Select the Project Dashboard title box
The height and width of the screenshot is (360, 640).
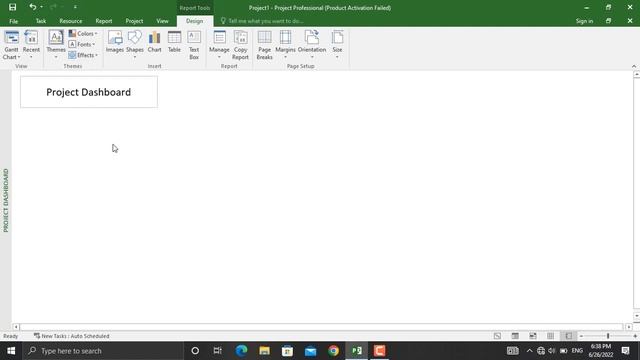[89, 92]
